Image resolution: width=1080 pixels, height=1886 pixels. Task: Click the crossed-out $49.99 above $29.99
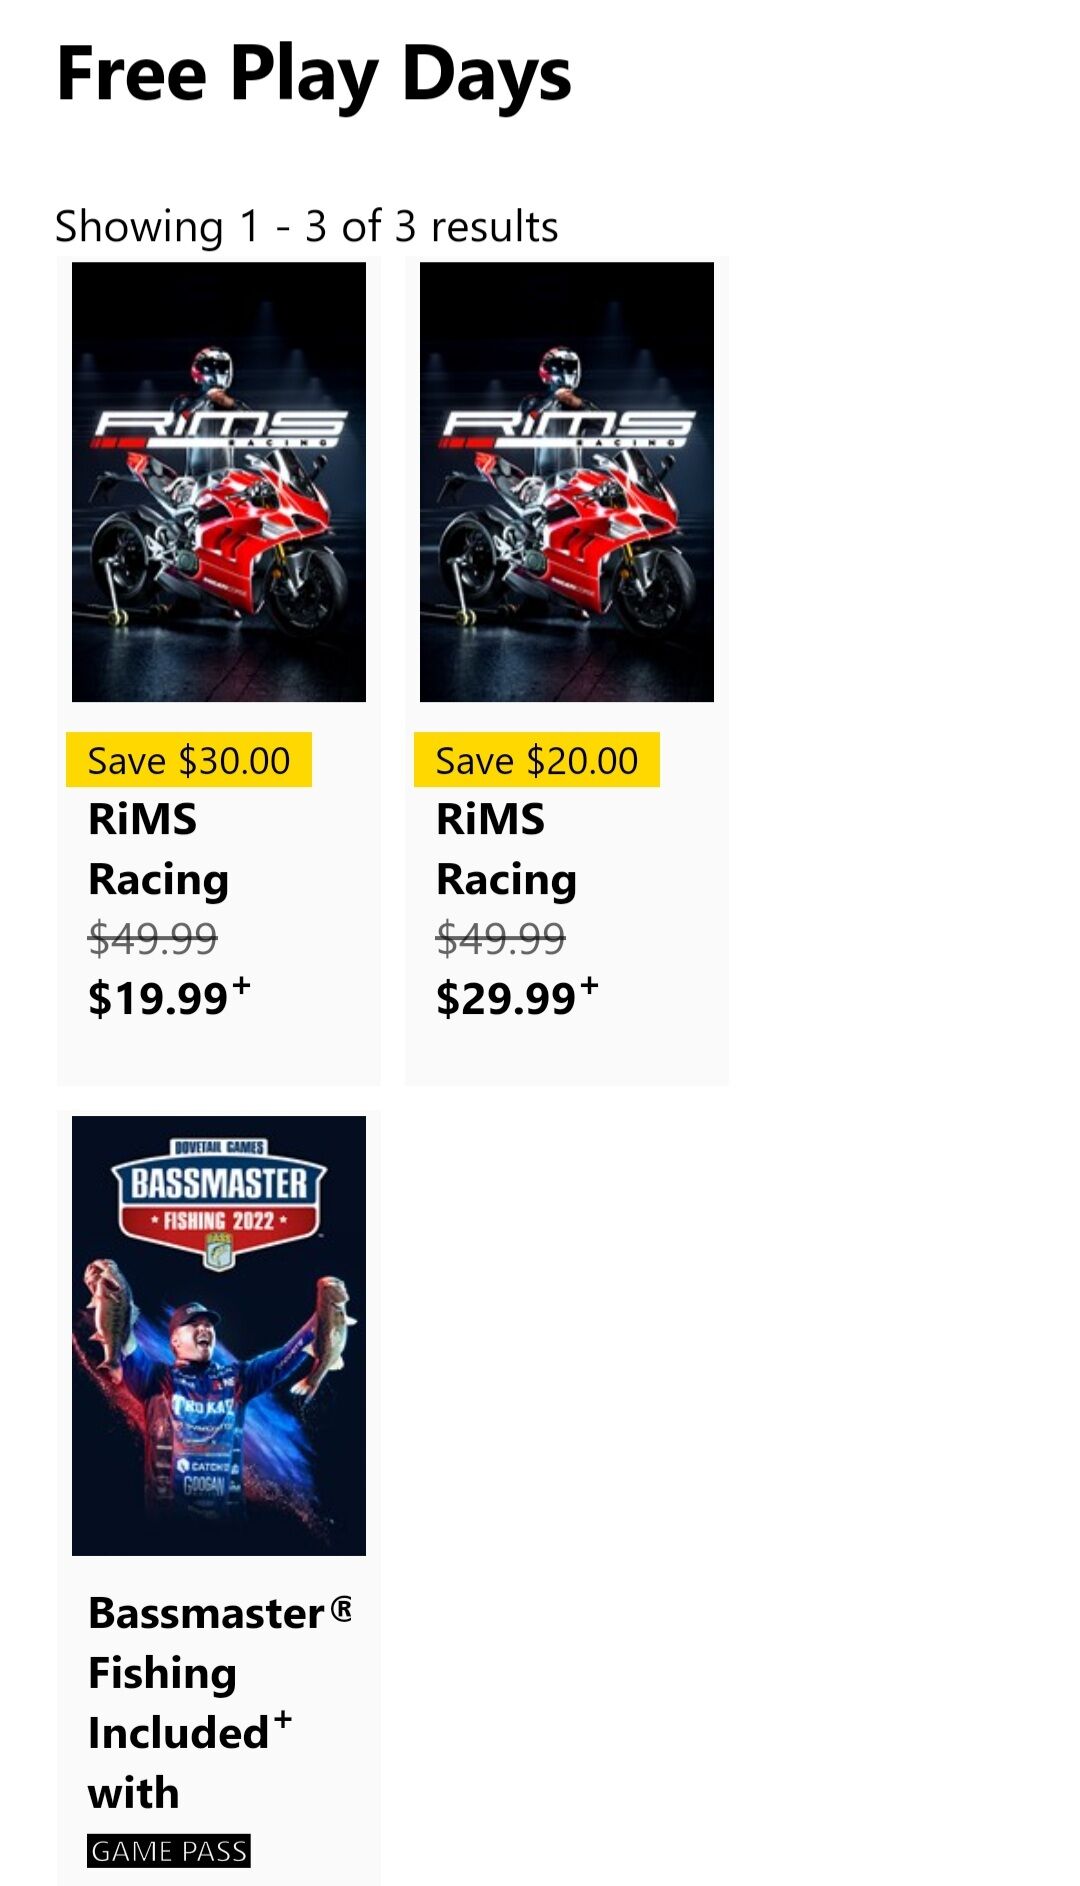(x=501, y=938)
